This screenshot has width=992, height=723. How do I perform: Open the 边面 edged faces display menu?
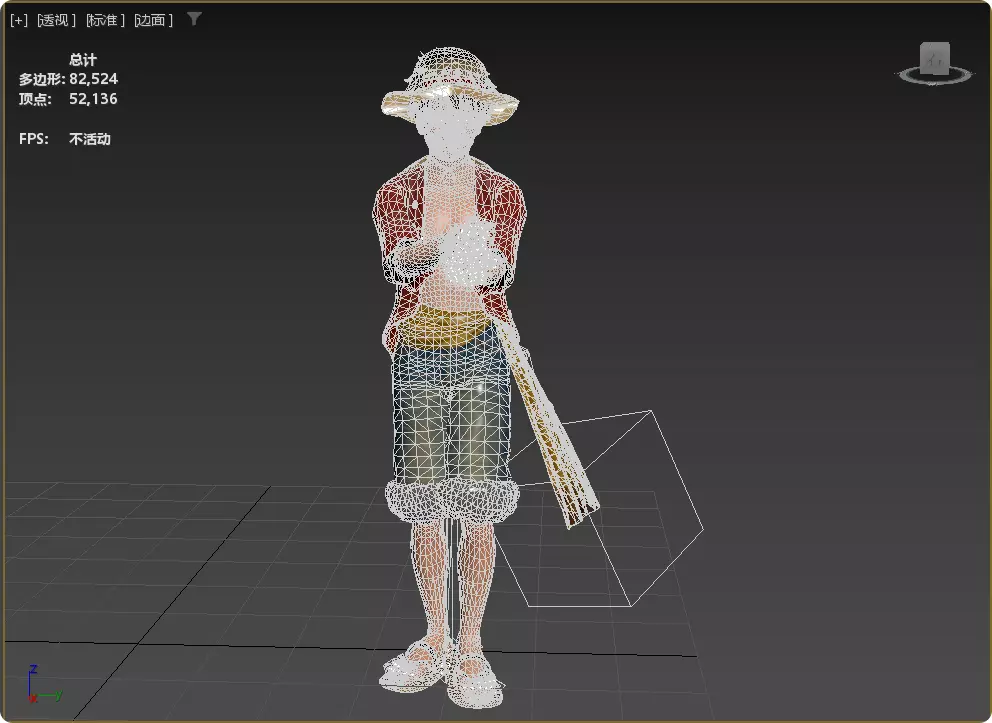click(153, 20)
